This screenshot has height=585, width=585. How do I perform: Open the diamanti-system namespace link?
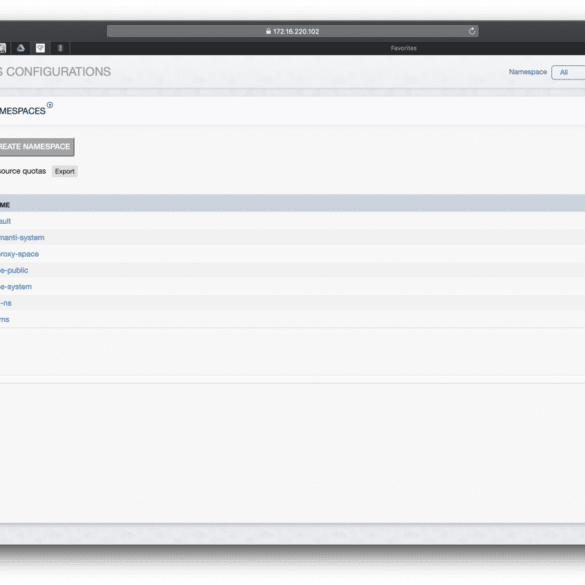pos(22,238)
